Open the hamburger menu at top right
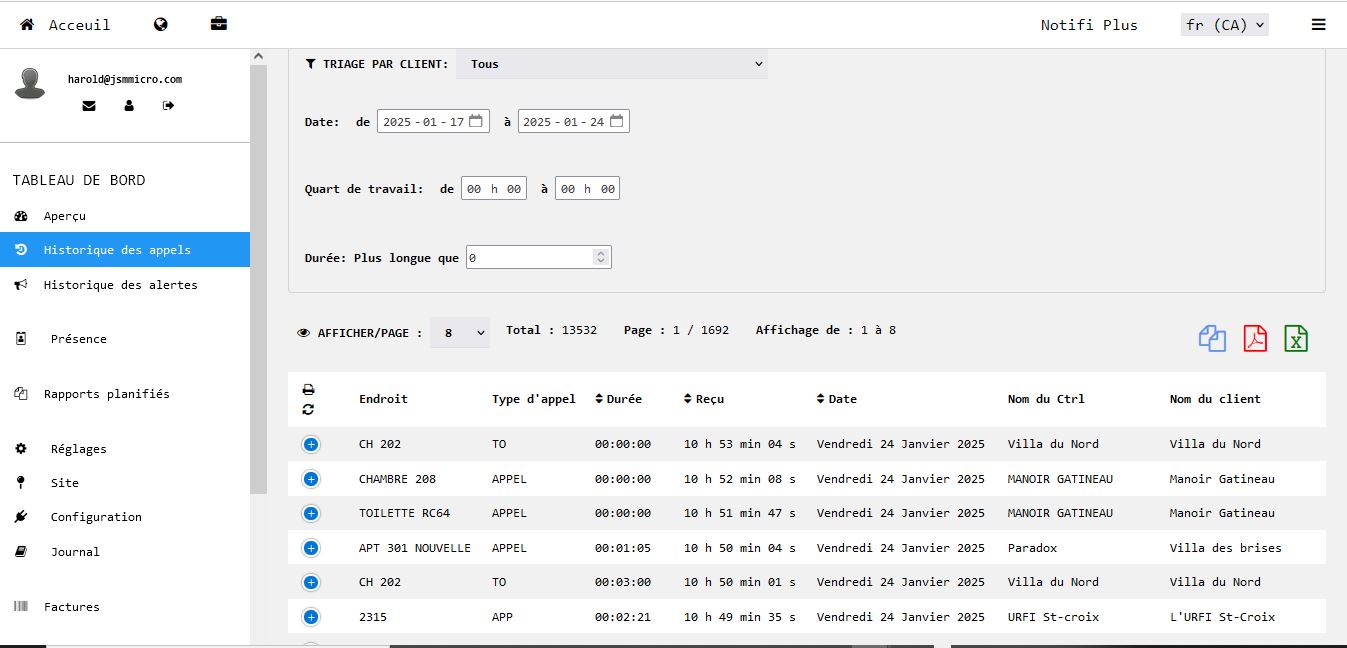 pyautogui.click(x=1318, y=25)
